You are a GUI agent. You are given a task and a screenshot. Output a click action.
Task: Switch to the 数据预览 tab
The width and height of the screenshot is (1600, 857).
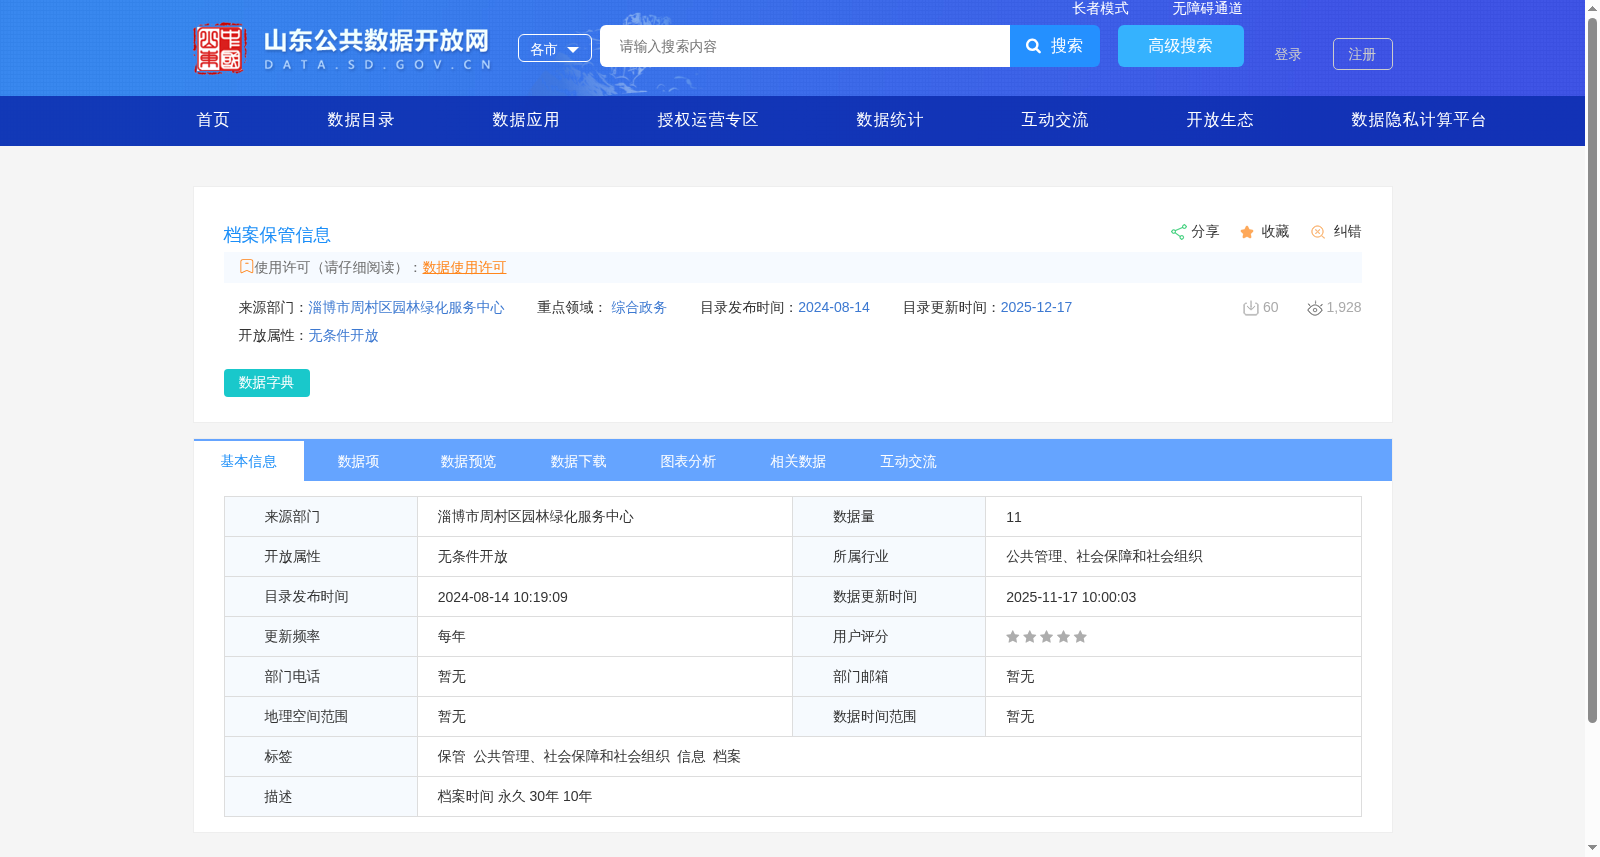tap(469, 461)
